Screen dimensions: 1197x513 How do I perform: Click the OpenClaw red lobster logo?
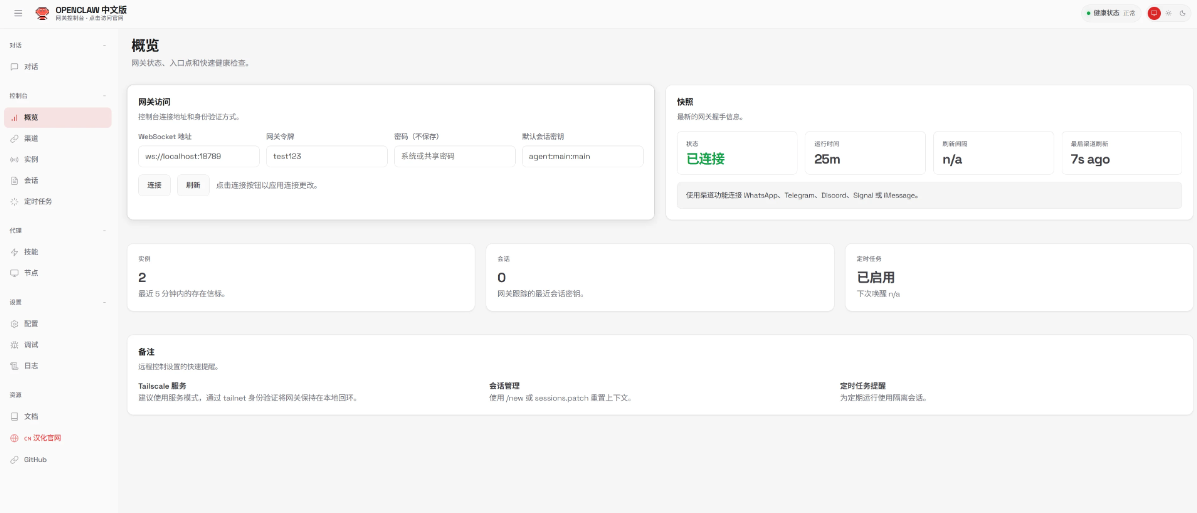click(x=42, y=13)
